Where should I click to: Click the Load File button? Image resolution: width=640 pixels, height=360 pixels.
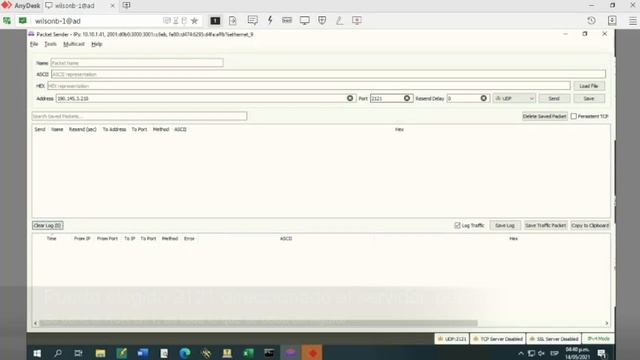click(589, 86)
